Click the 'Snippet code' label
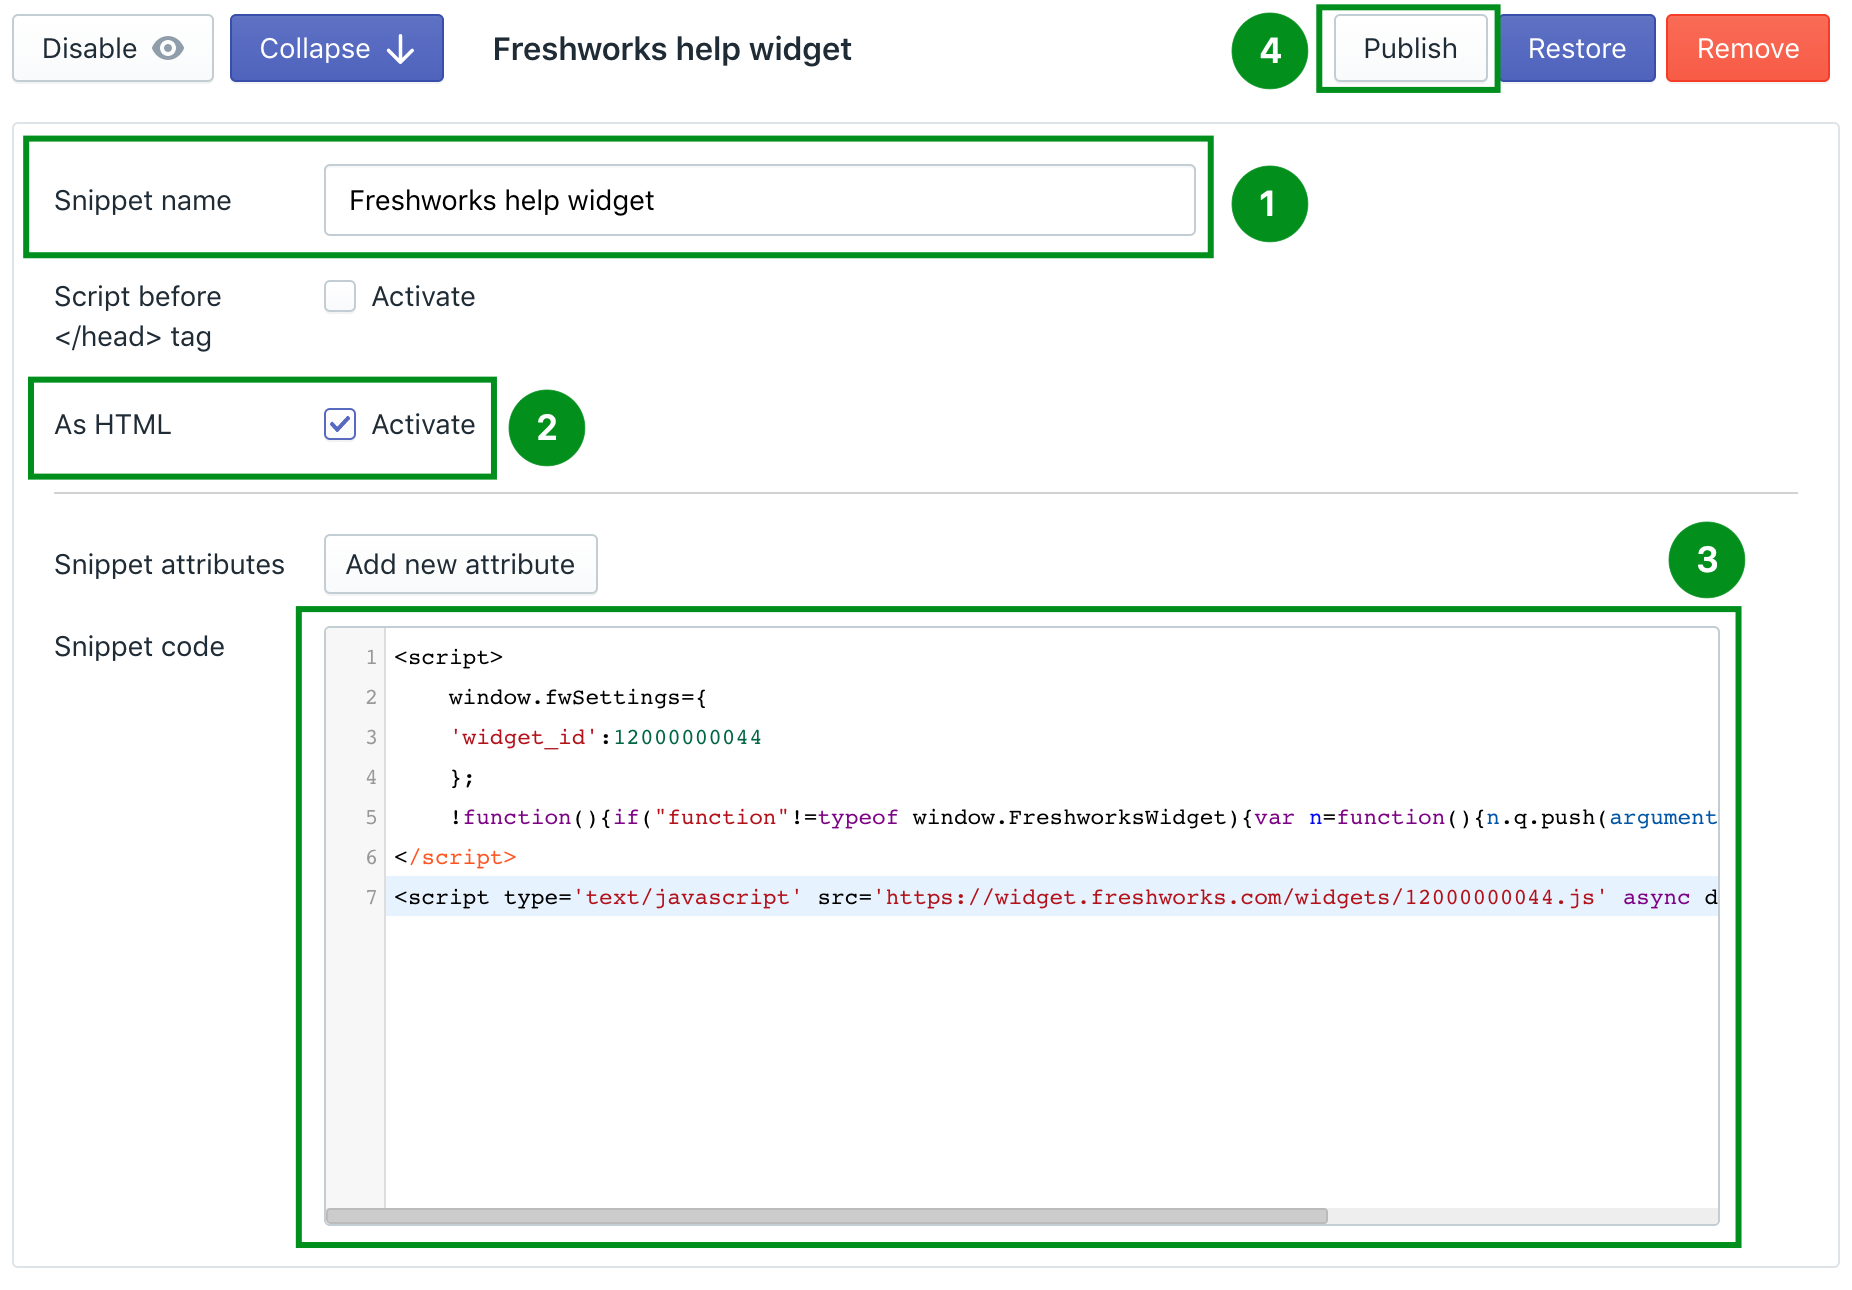This screenshot has width=1852, height=1290. pos(139,647)
